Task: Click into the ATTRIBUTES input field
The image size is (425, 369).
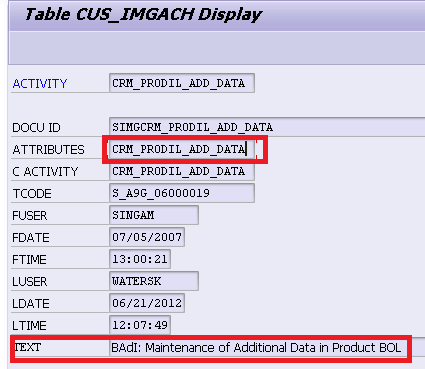Action: tap(182, 149)
